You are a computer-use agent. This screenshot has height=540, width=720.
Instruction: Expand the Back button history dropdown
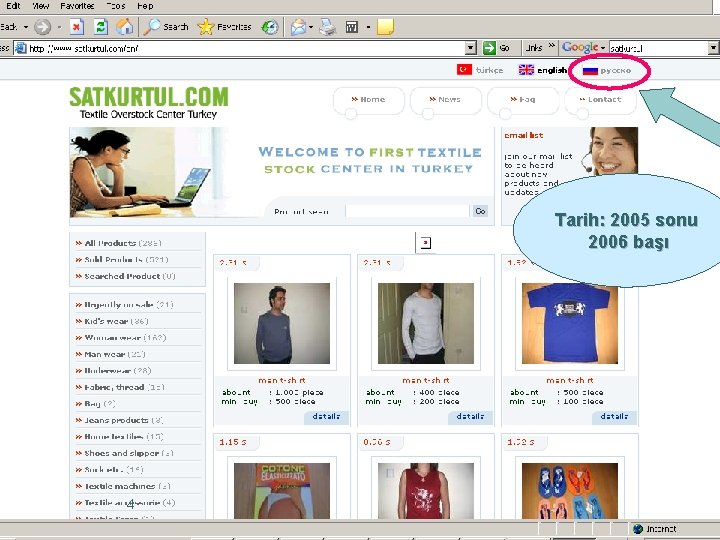(26, 27)
